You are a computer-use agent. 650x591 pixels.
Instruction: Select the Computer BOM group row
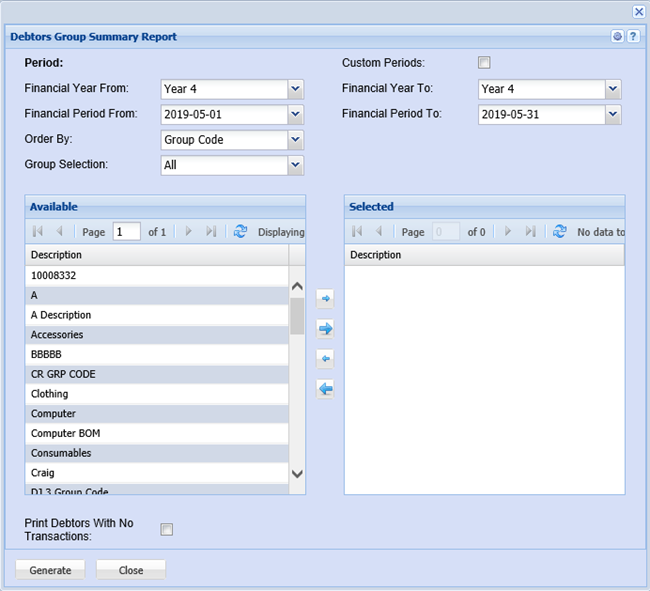pos(157,433)
